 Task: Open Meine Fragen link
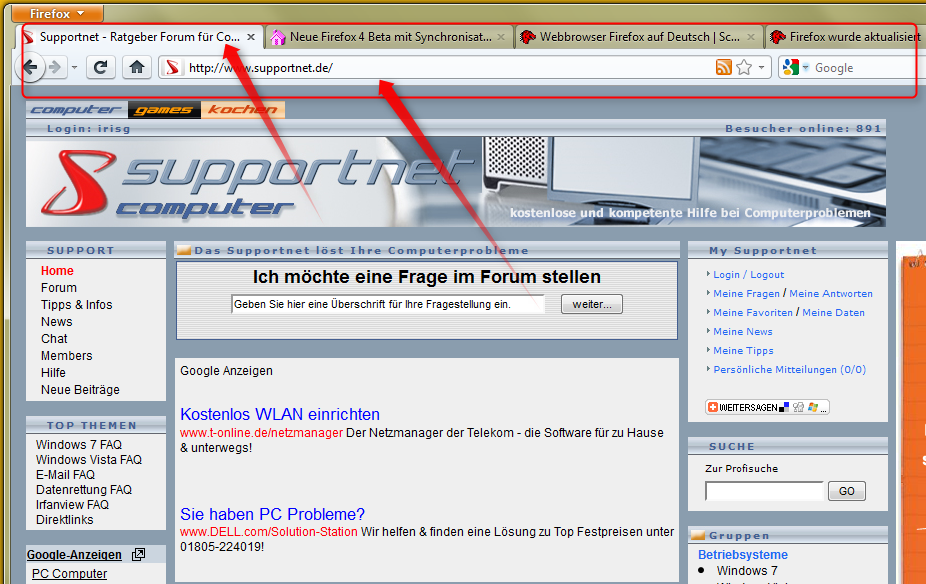pos(746,293)
